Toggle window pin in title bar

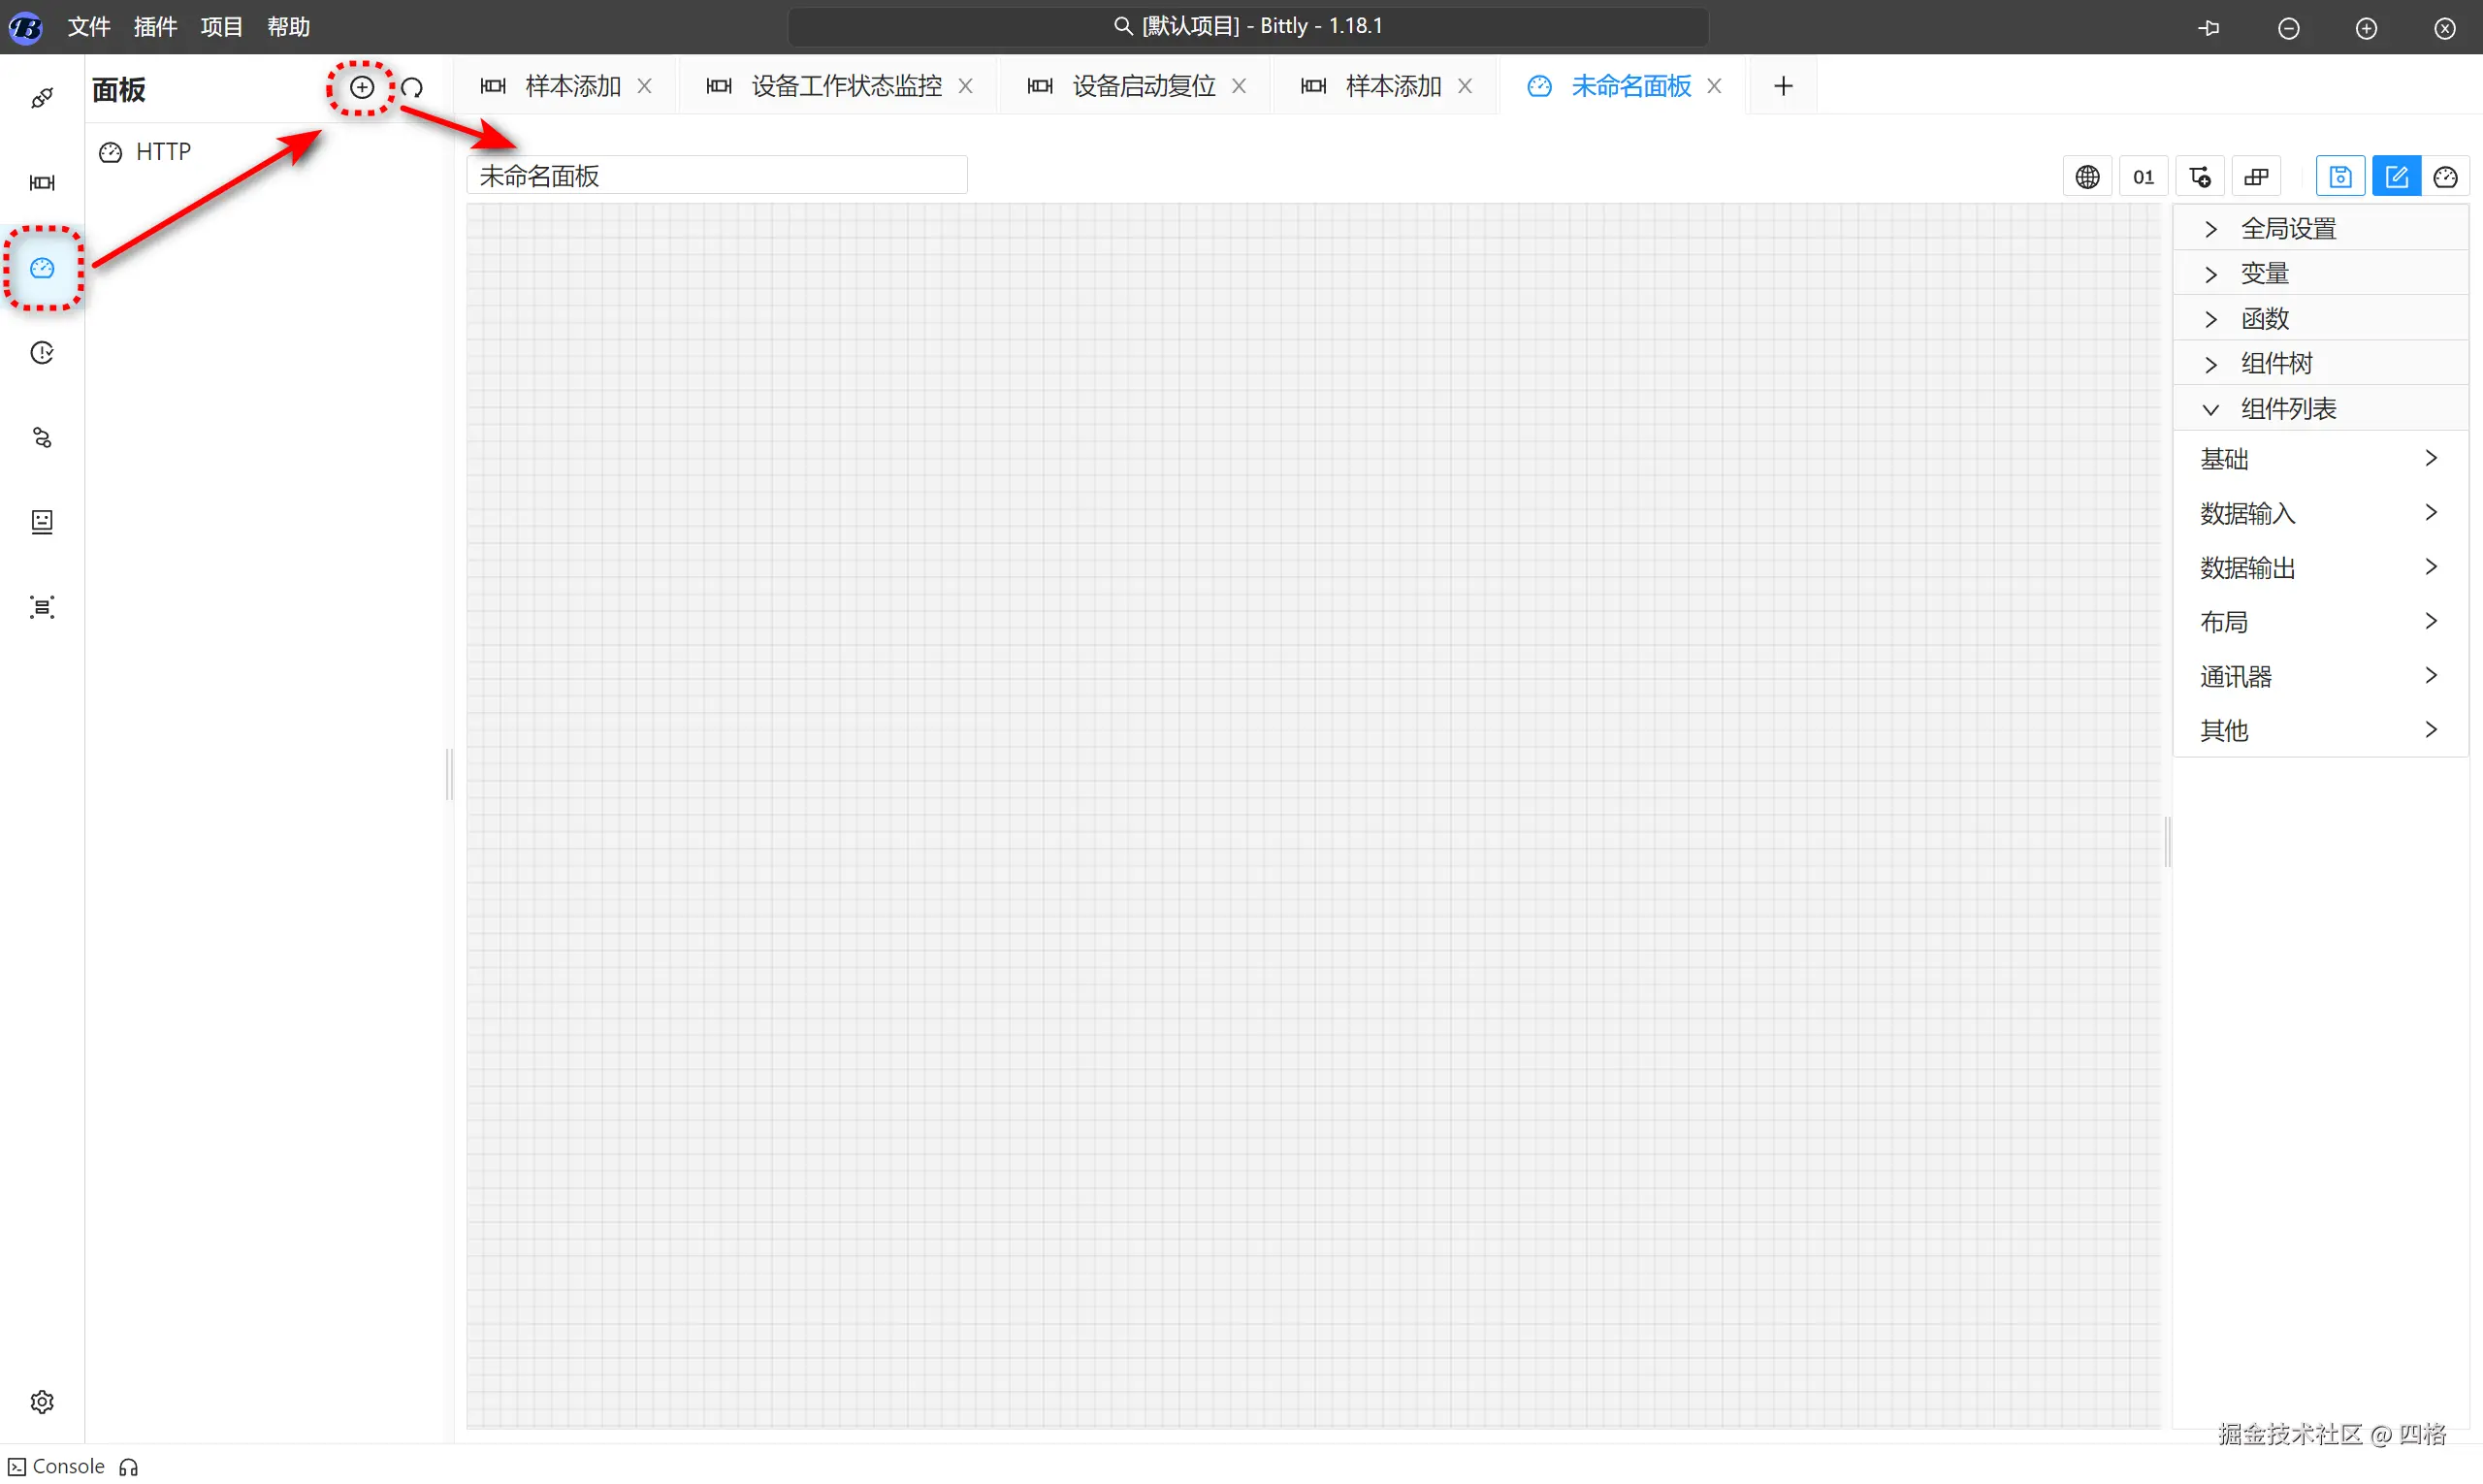coord(2209,28)
